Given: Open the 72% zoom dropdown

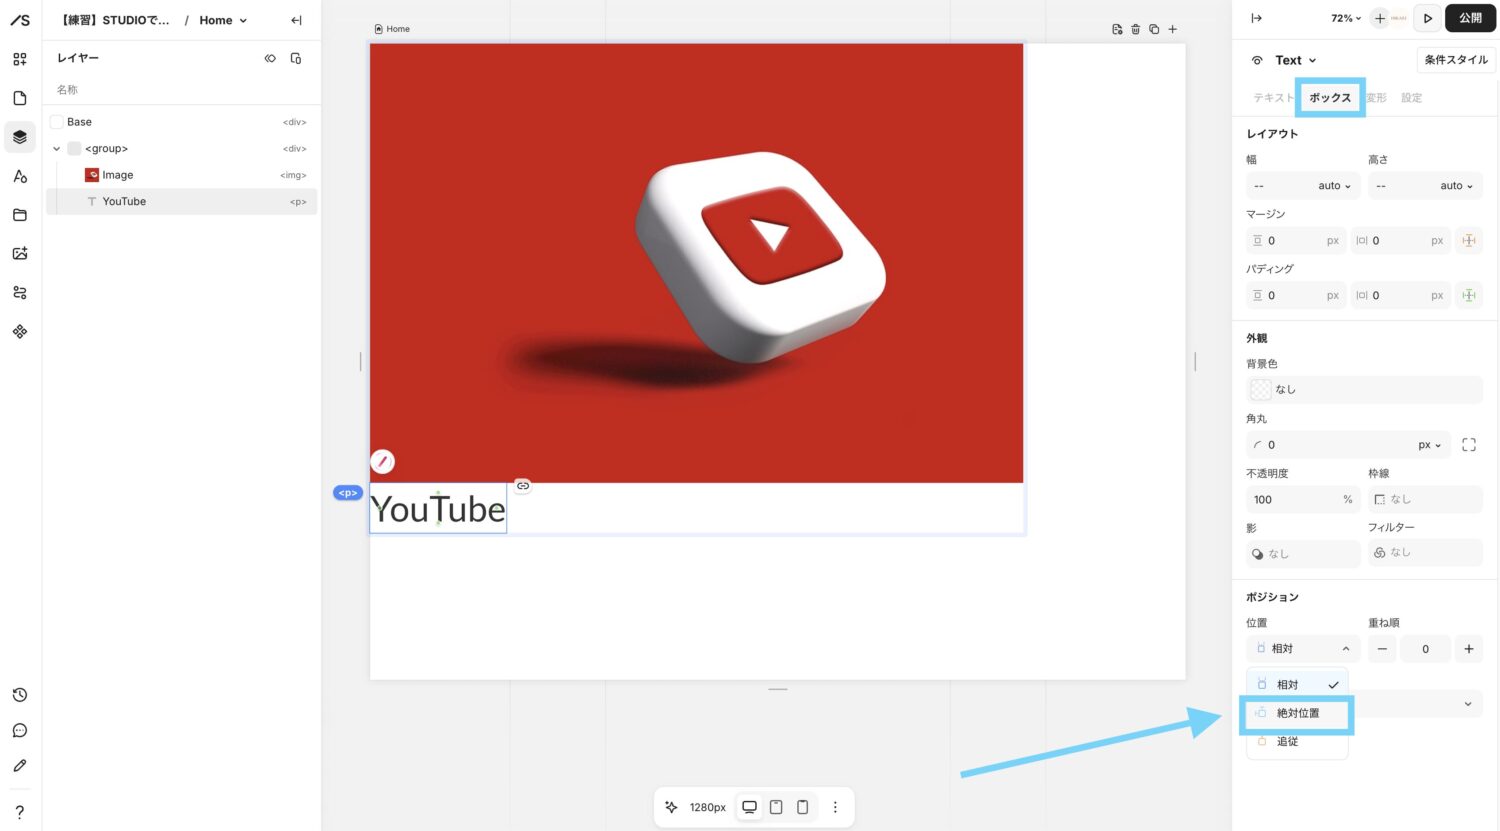Looking at the screenshot, I should tap(1345, 18).
